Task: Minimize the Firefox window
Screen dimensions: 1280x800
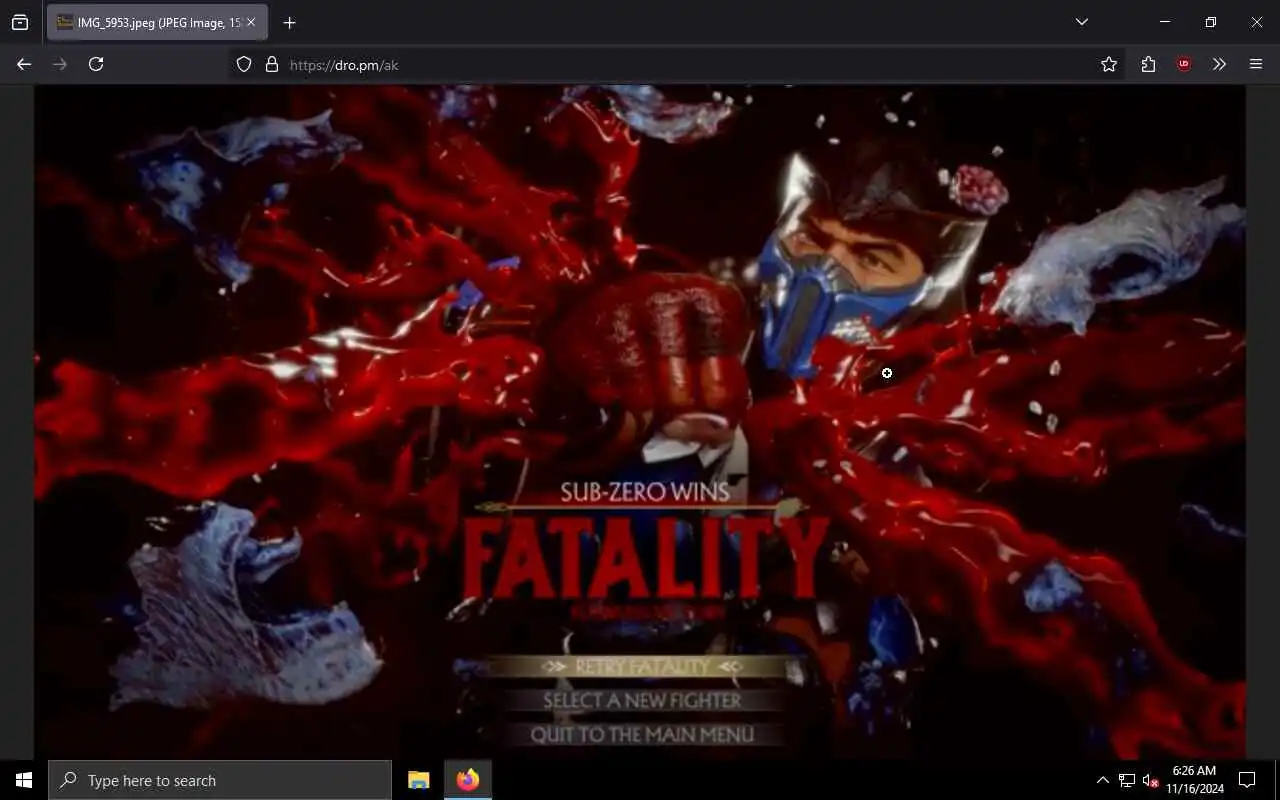Action: 1165,22
